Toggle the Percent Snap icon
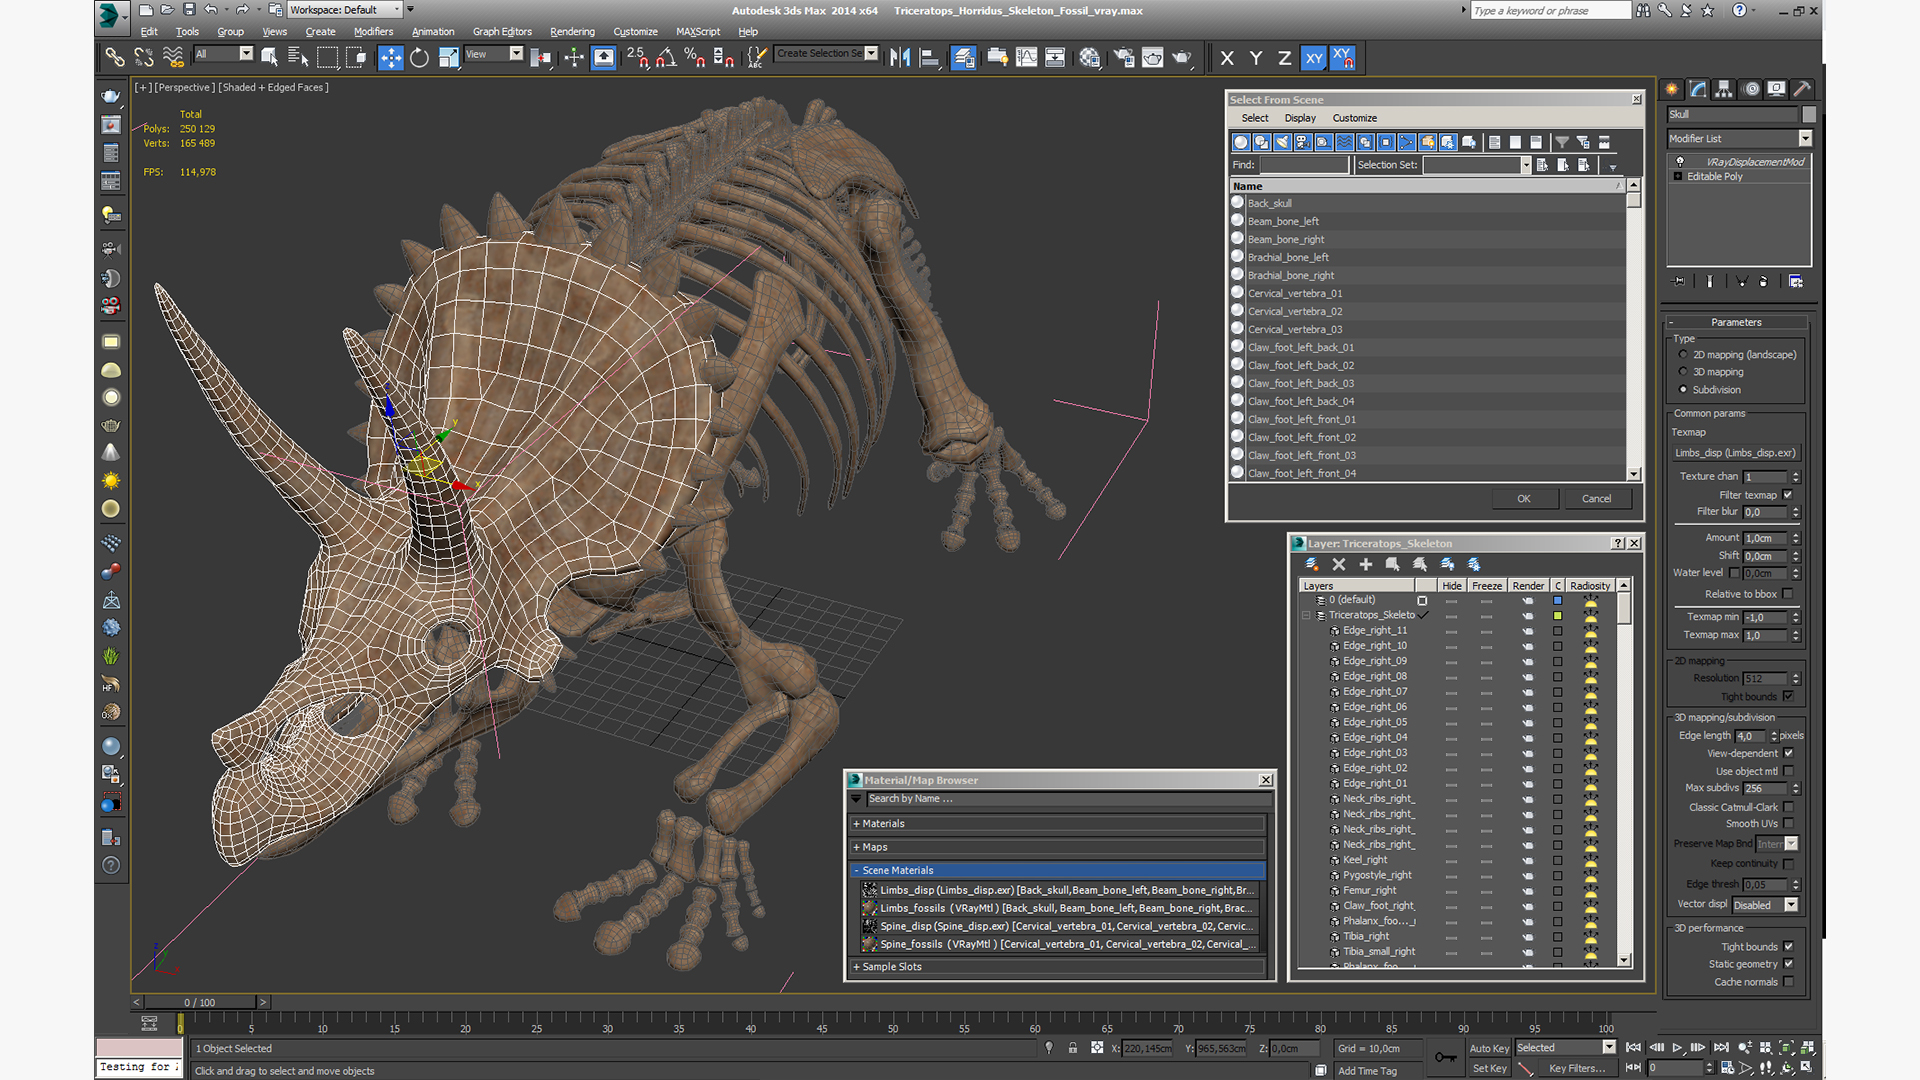 pyautogui.click(x=695, y=57)
